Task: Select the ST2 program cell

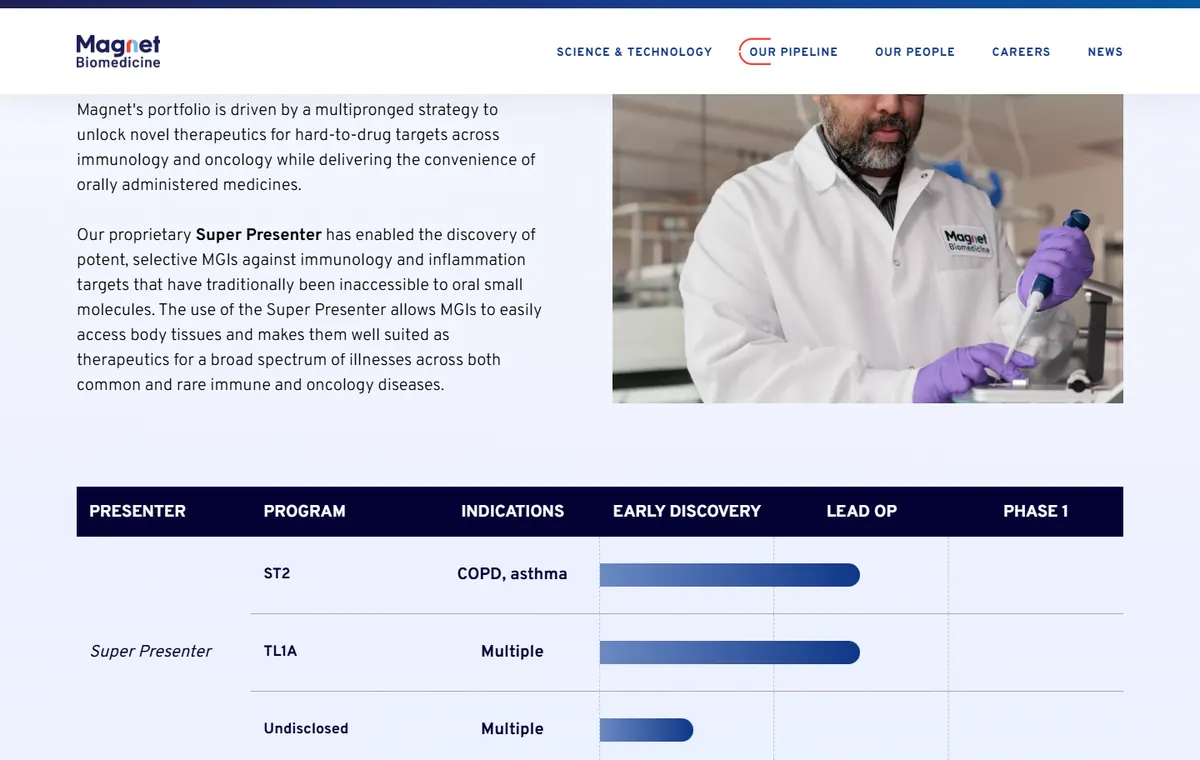Action: click(x=277, y=574)
